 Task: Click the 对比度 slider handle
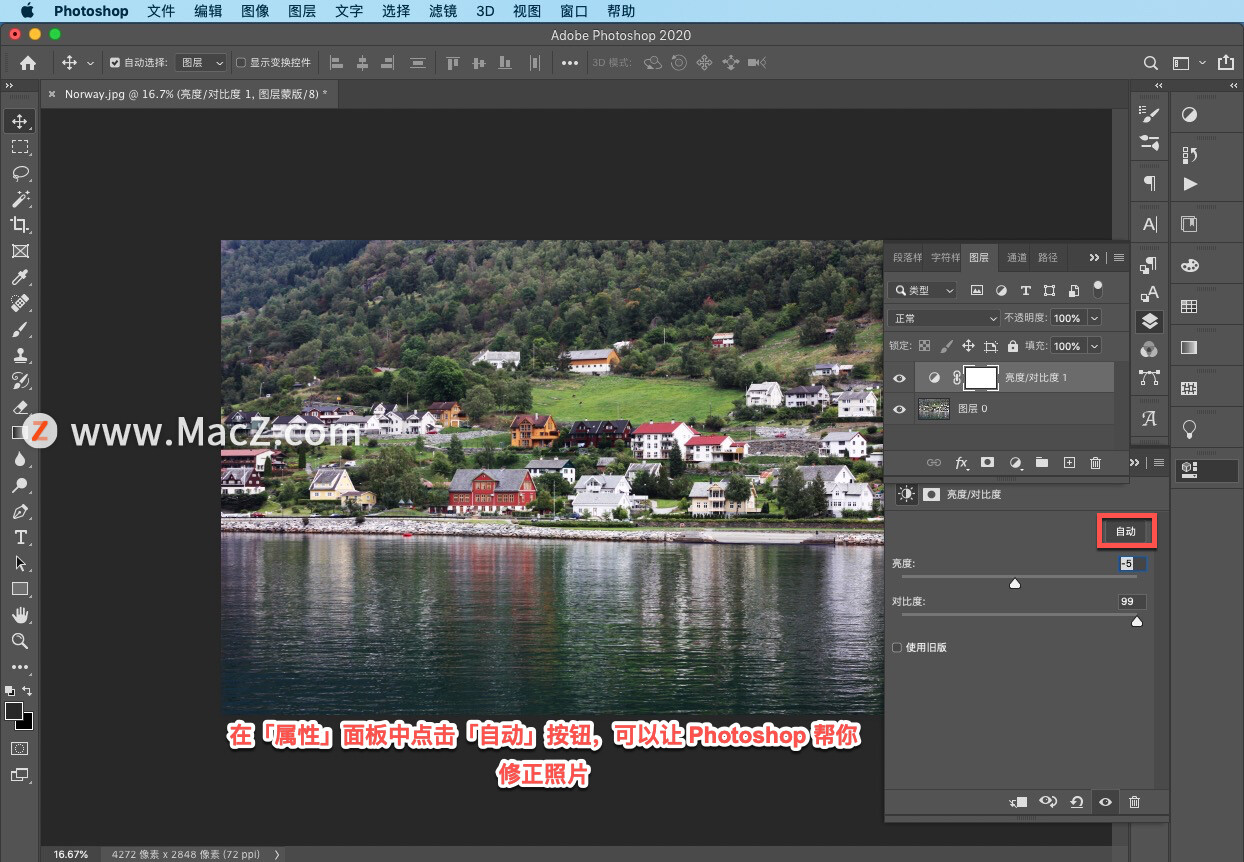tap(1136, 622)
